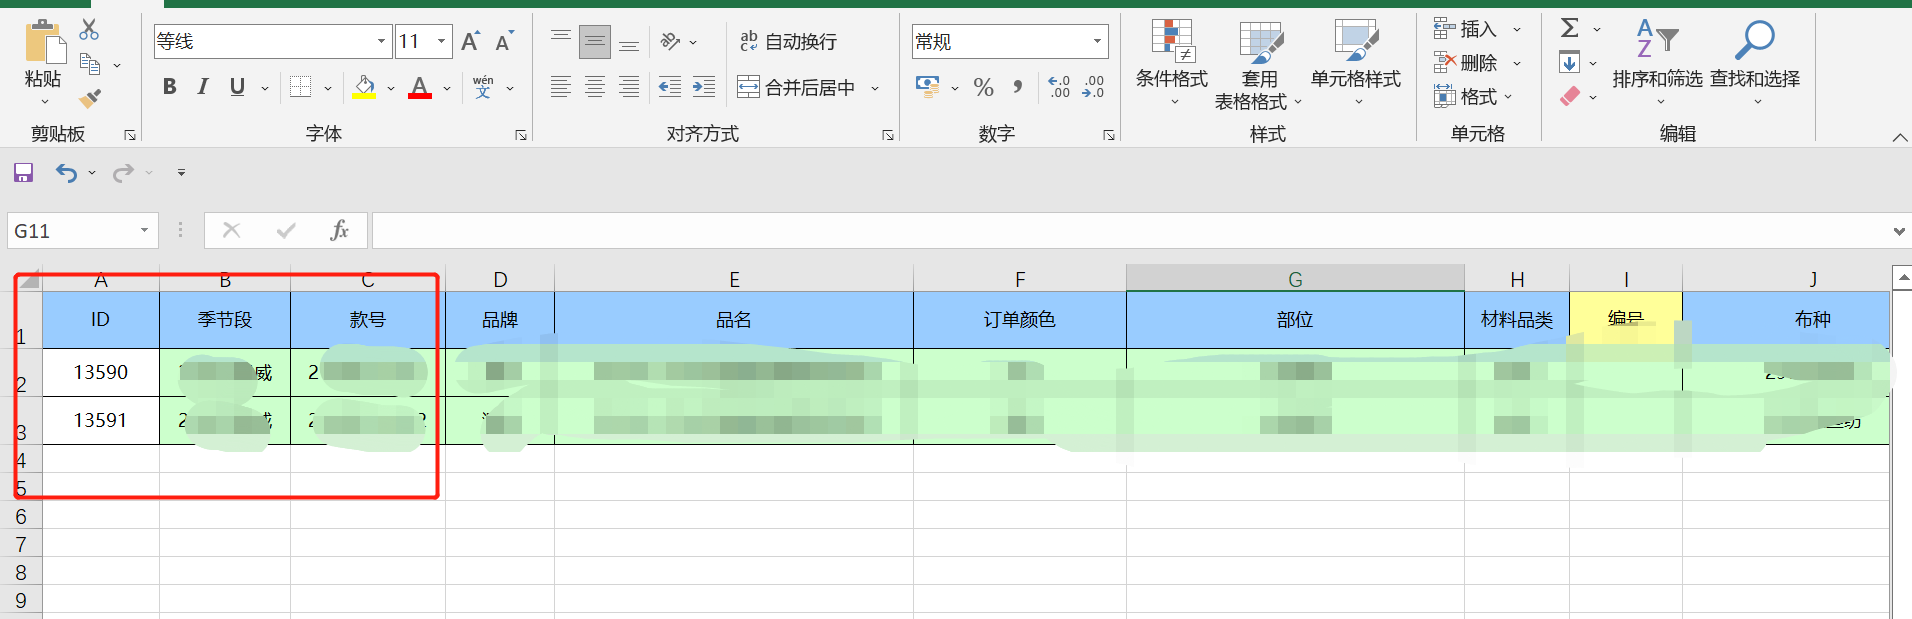The height and width of the screenshot is (619, 1912).
Task: Toggle underline formatting
Action: click(237, 87)
